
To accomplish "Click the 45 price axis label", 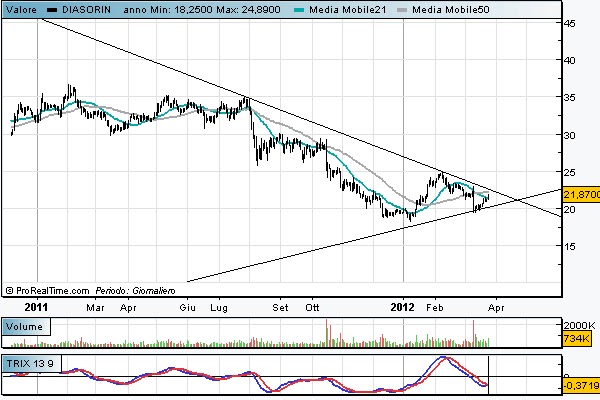I will click(569, 23).
